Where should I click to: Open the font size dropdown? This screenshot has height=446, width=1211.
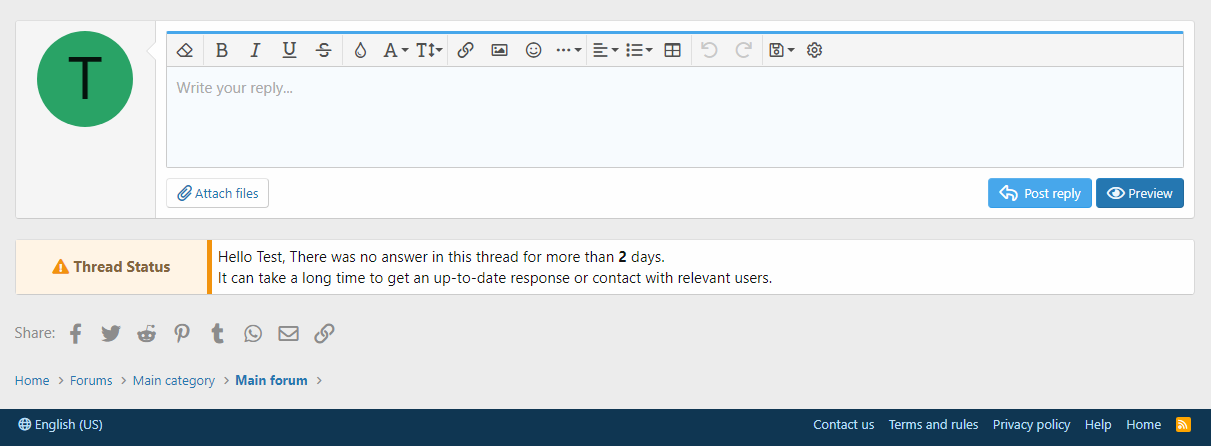click(429, 50)
